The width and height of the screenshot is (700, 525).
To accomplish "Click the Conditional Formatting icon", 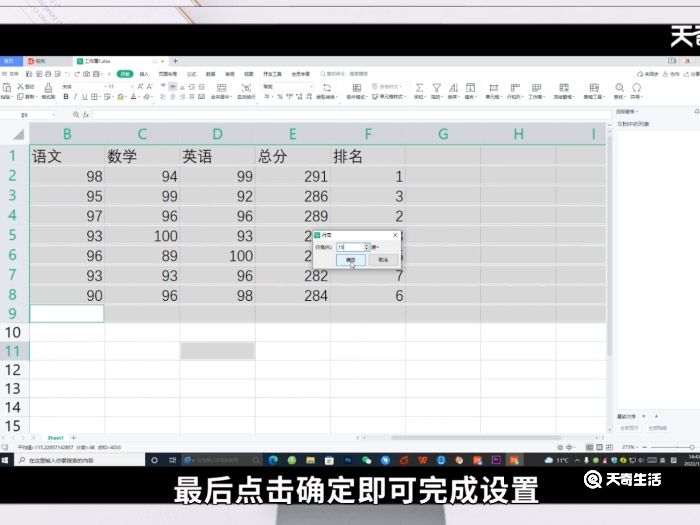I will [x=356, y=88].
